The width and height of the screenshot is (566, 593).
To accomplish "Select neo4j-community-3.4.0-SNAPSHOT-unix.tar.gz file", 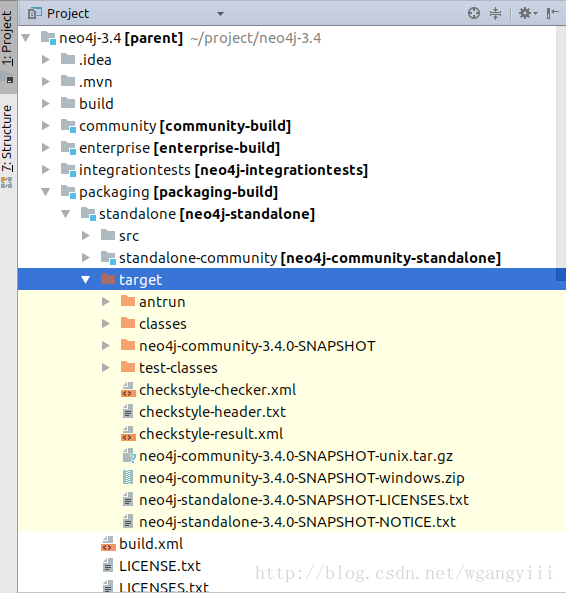I will point(296,456).
